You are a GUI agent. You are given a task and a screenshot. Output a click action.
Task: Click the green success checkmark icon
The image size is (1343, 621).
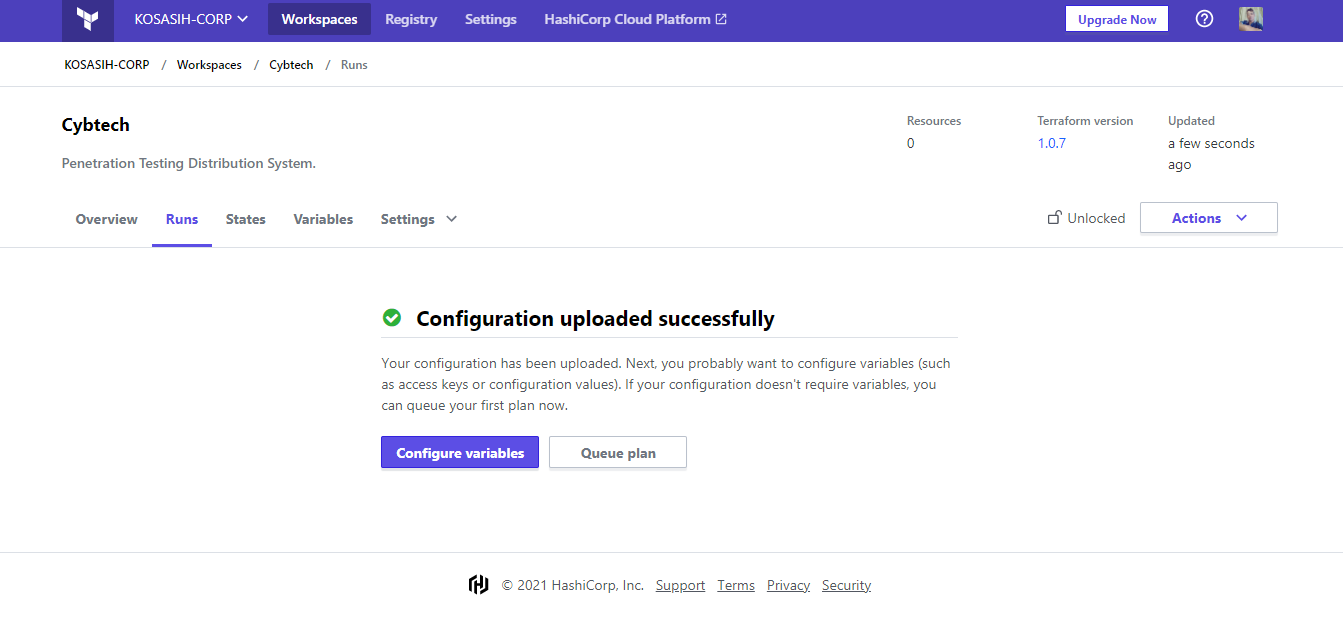(x=392, y=318)
